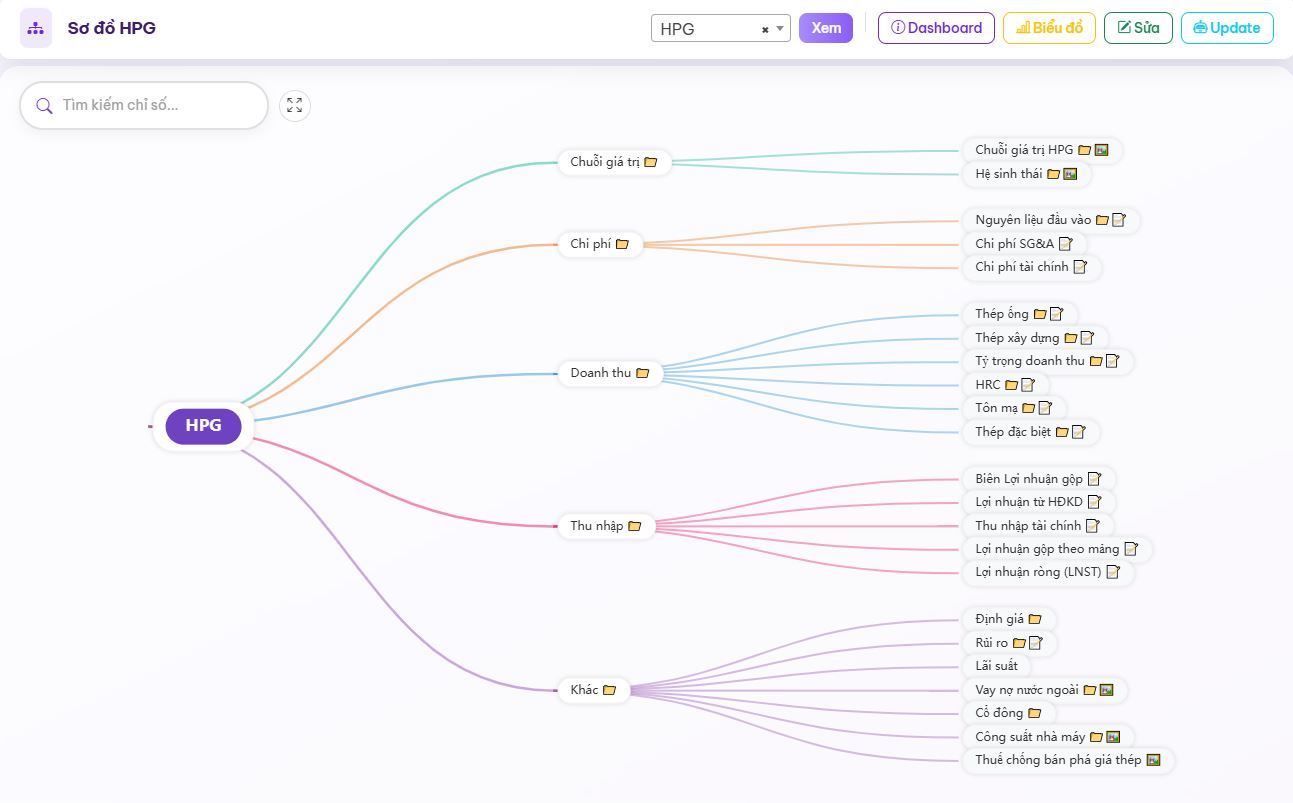Switch to Biểu đồ chart view

coord(1049,28)
